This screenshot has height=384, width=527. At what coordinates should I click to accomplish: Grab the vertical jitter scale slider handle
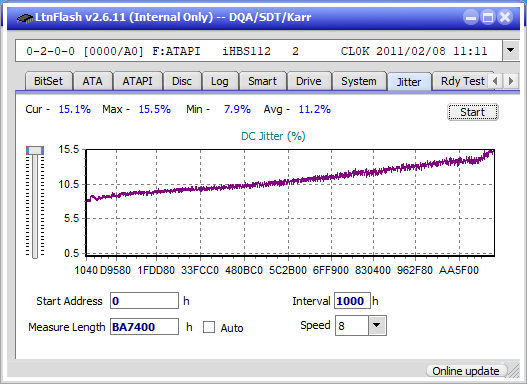[35, 150]
